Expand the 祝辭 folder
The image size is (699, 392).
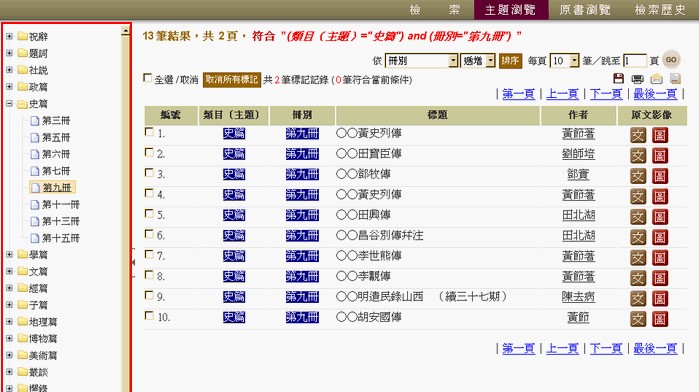tap(9, 37)
